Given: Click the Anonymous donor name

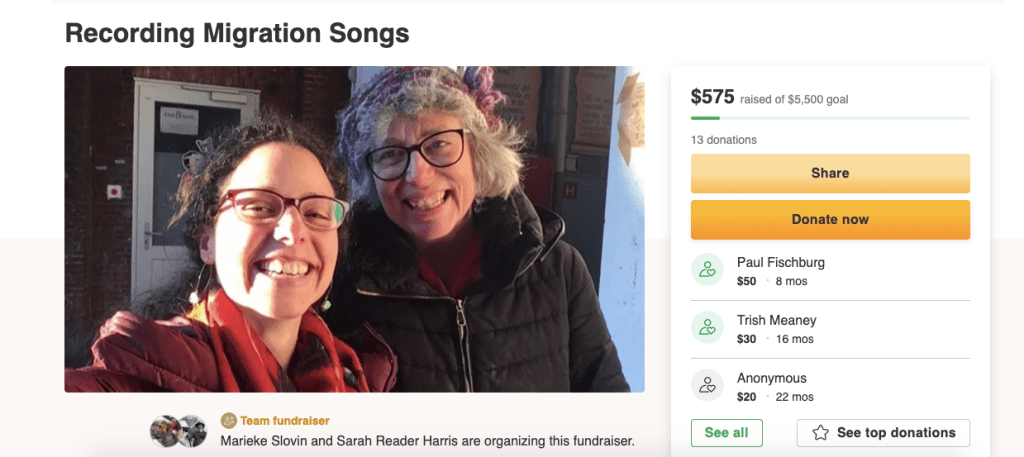Looking at the screenshot, I should pyautogui.click(x=771, y=378).
